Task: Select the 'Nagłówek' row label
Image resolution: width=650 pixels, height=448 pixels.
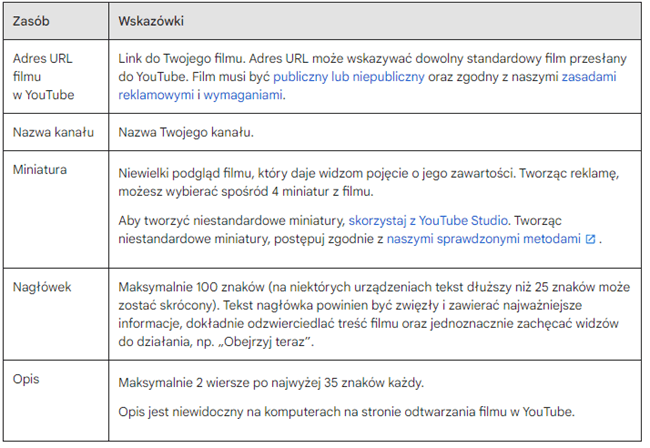Action: pyautogui.click(x=41, y=285)
